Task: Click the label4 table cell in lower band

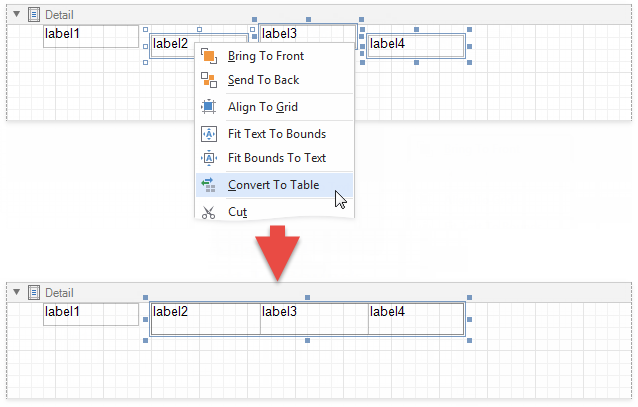Action: coord(415,319)
